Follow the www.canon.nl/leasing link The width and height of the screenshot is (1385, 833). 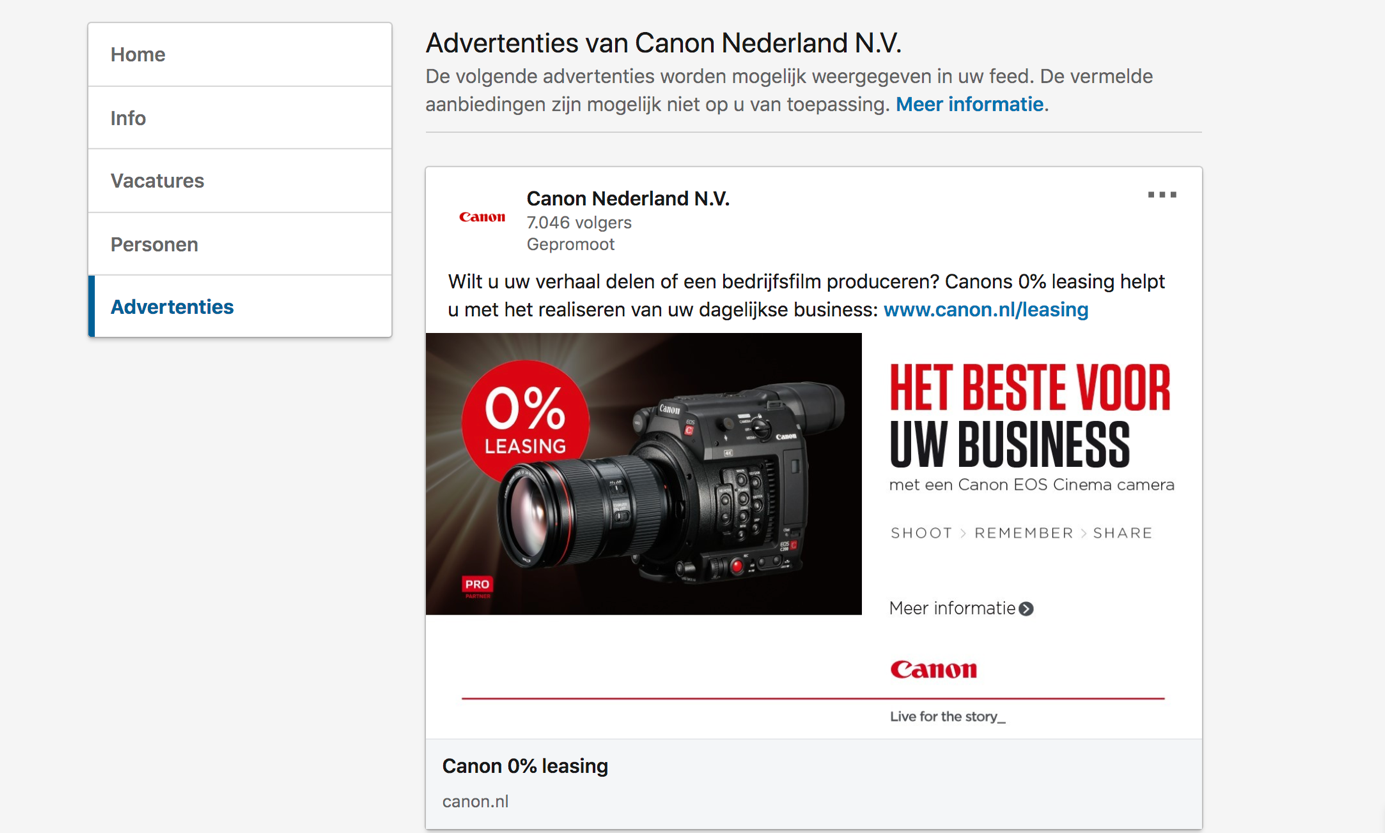click(985, 310)
